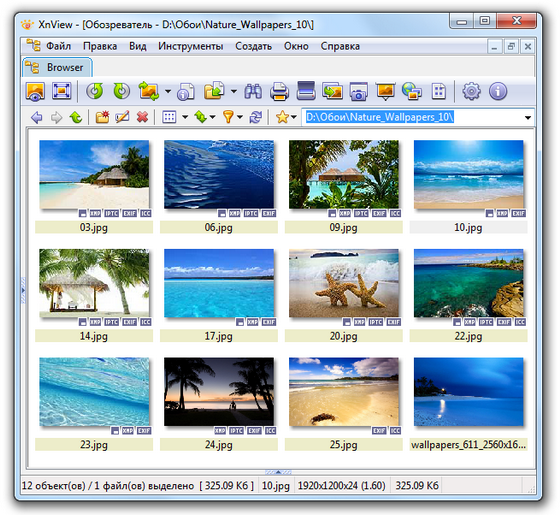Screen dimensions: 560x515
Task: Open the Справка menu
Action: coord(340,46)
